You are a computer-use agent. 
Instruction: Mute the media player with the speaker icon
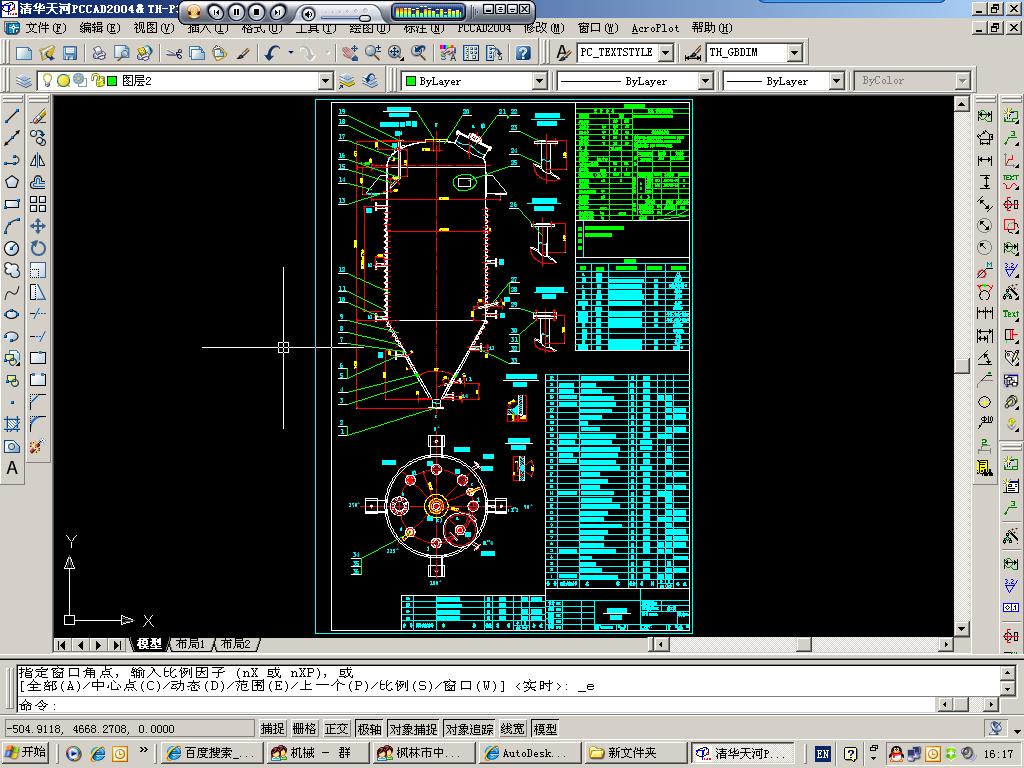coord(308,12)
